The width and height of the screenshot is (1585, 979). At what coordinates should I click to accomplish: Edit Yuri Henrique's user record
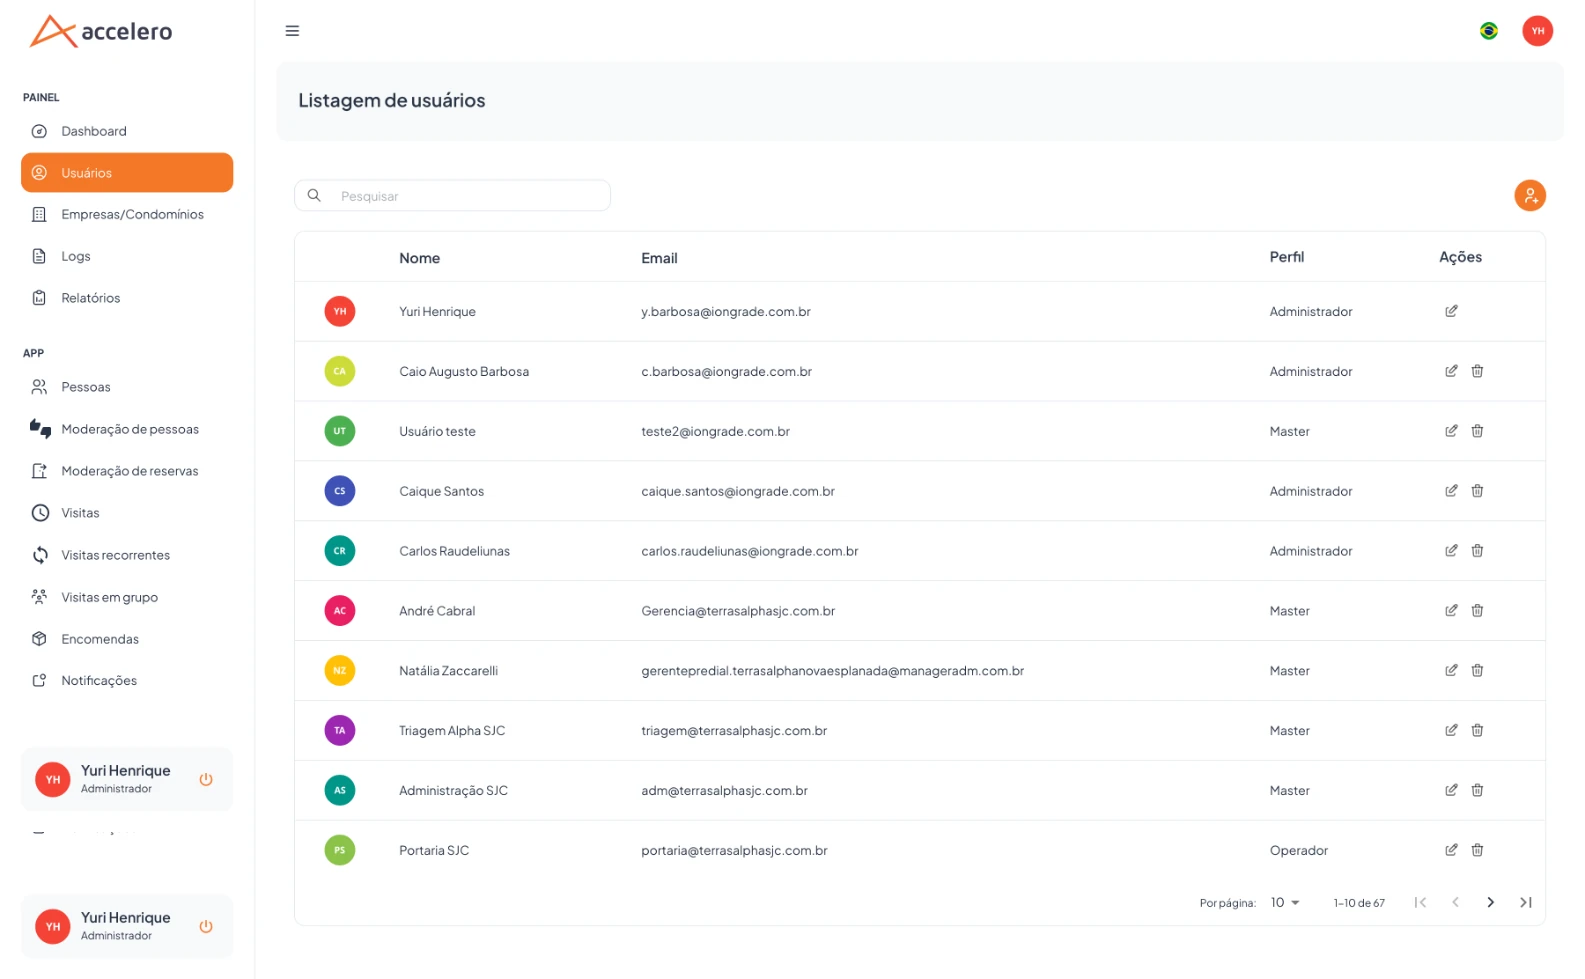(1450, 311)
